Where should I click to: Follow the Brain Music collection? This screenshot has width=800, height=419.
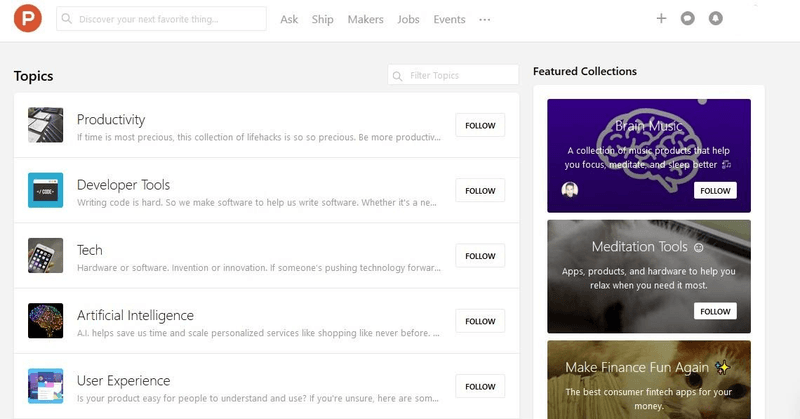(x=715, y=190)
